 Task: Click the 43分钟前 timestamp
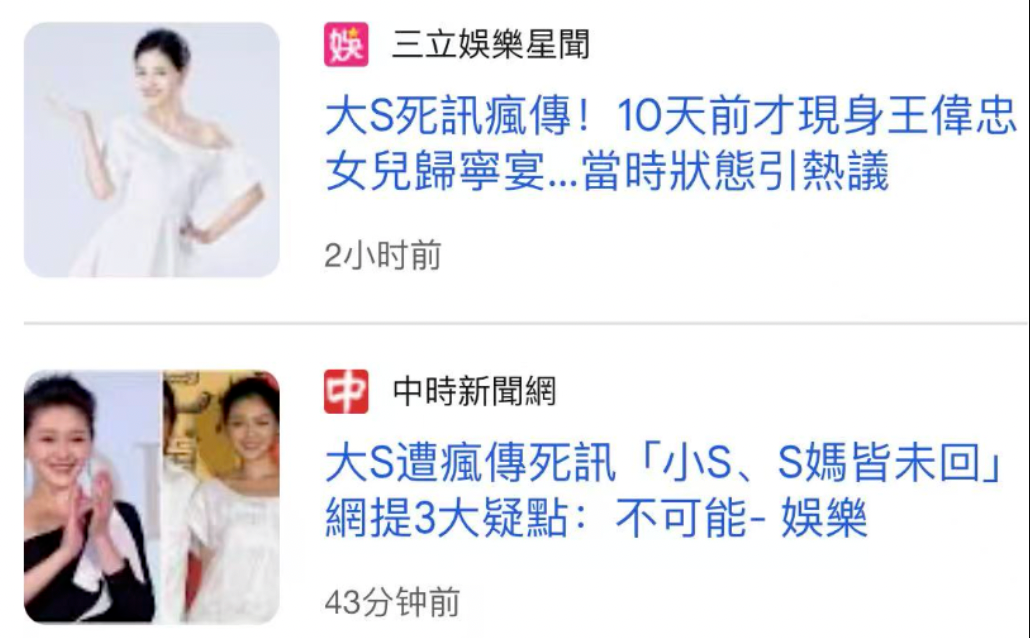pos(392,602)
